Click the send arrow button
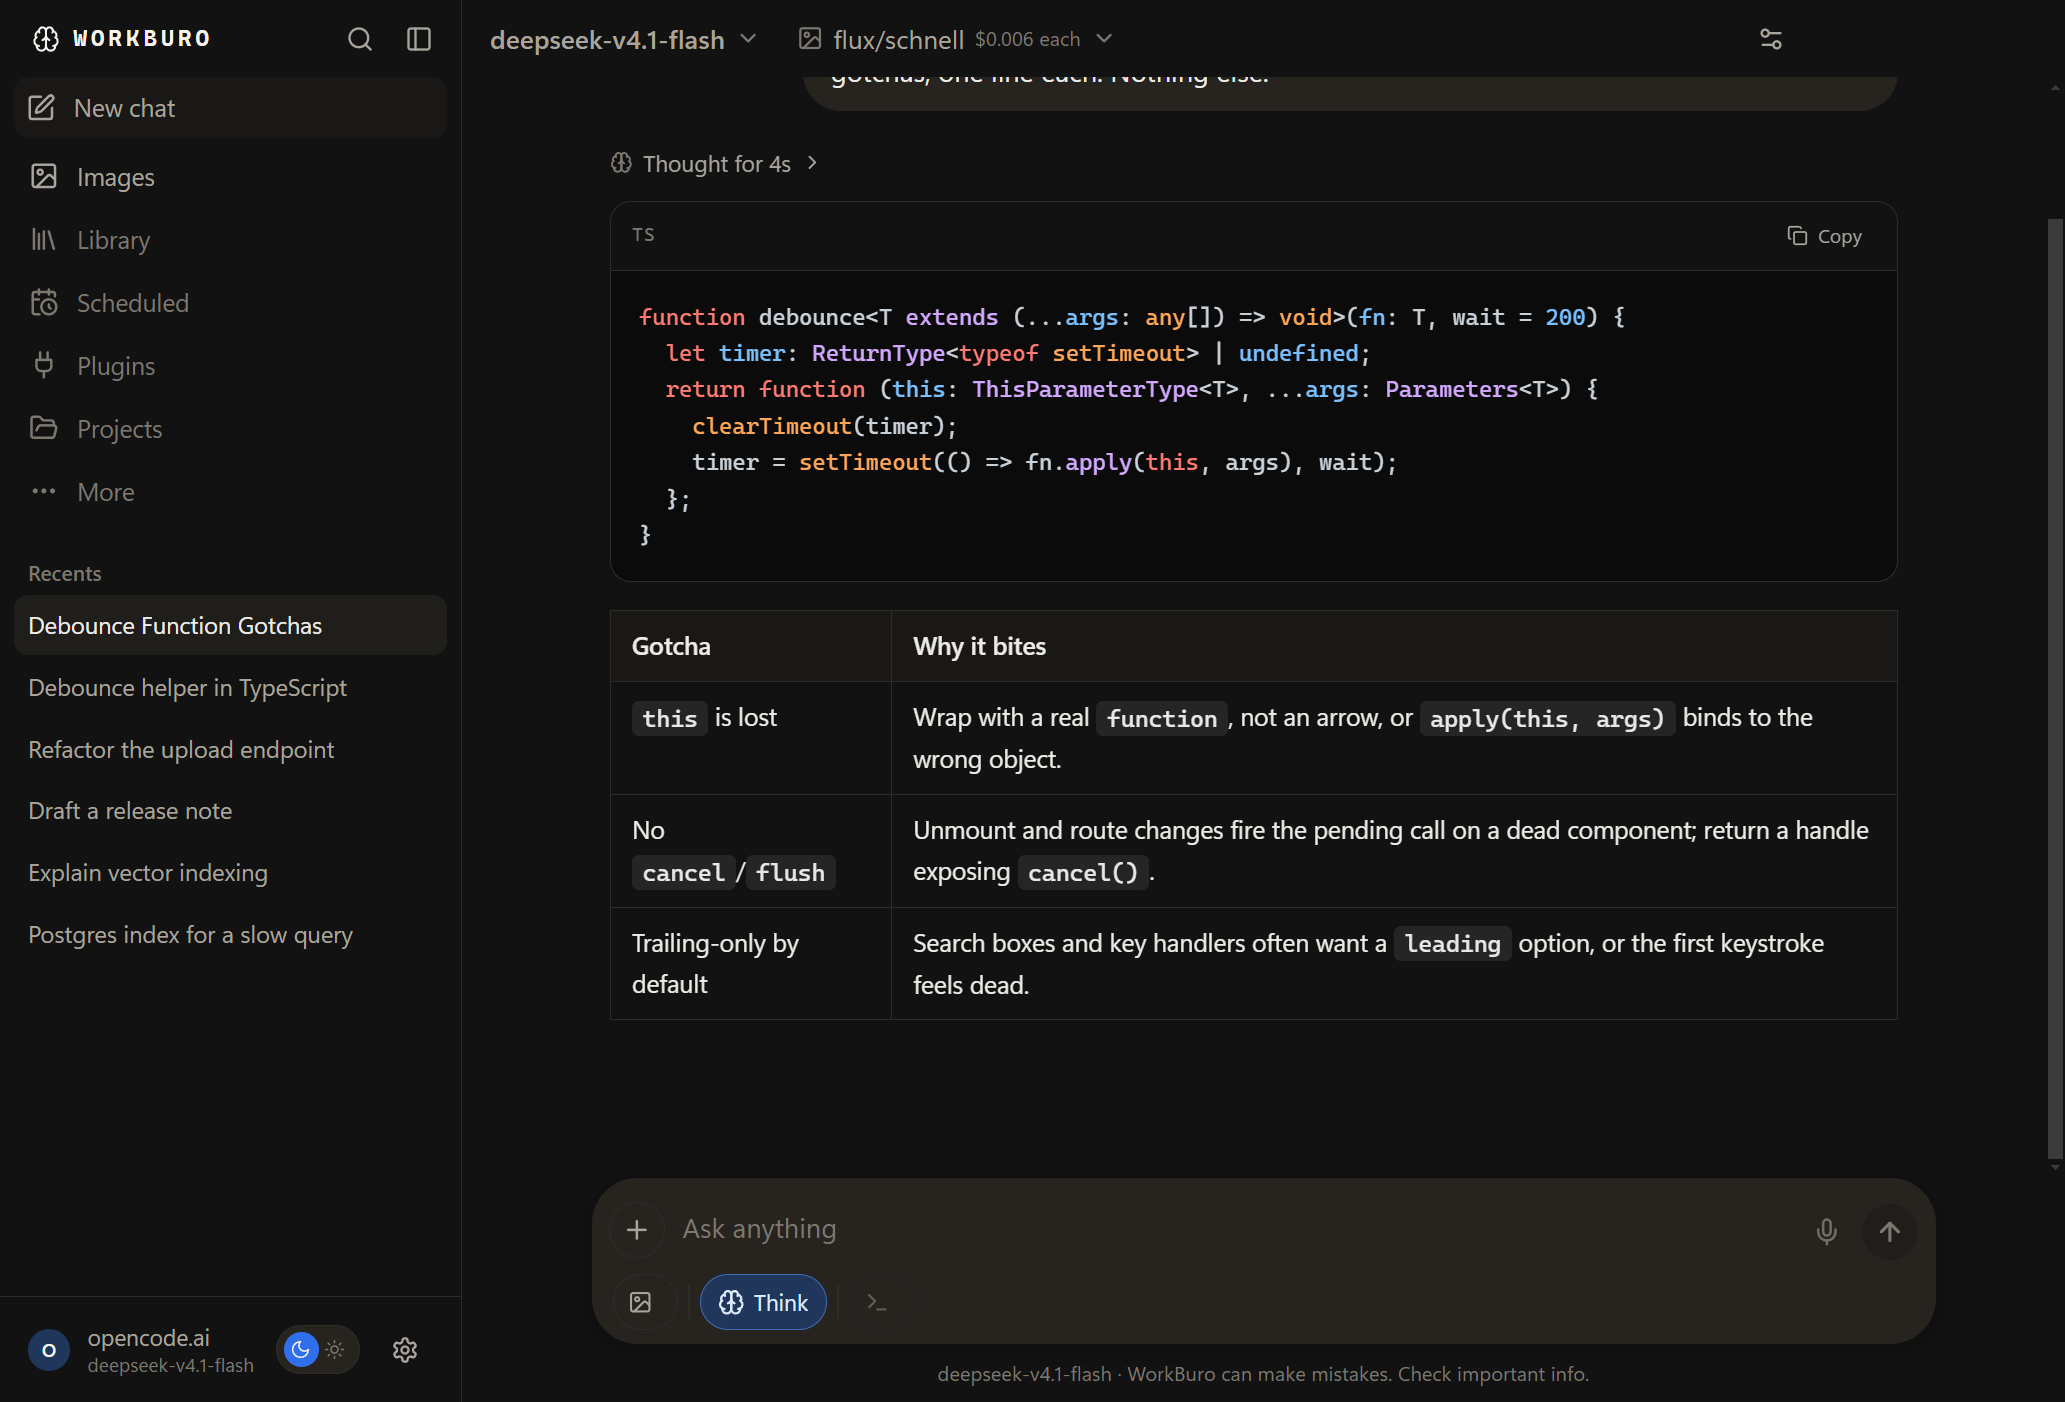2065x1402 pixels. (x=1889, y=1231)
